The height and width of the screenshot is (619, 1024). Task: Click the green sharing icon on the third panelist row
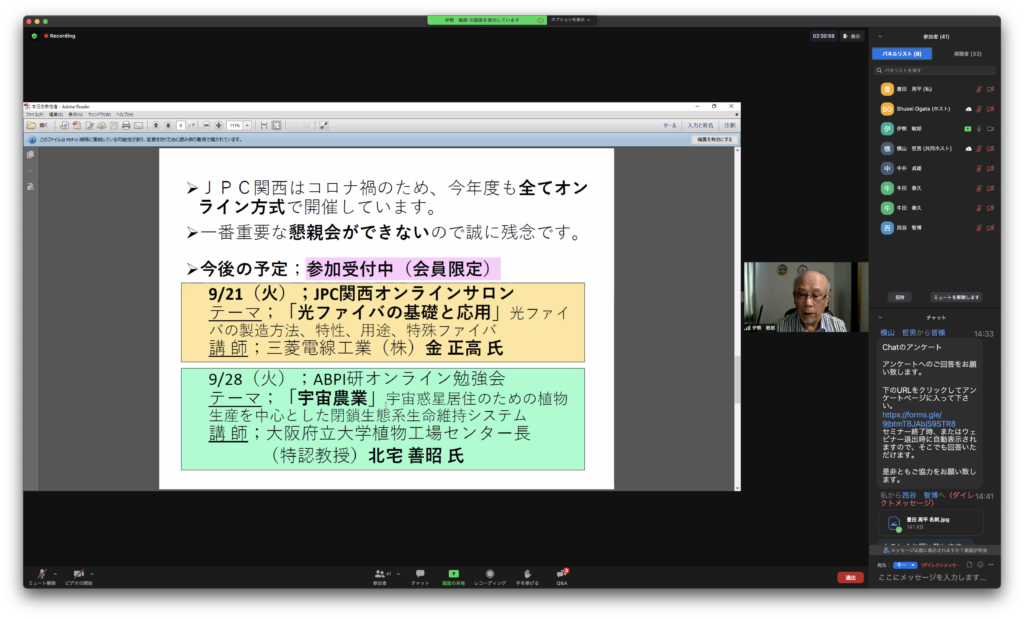968,129
